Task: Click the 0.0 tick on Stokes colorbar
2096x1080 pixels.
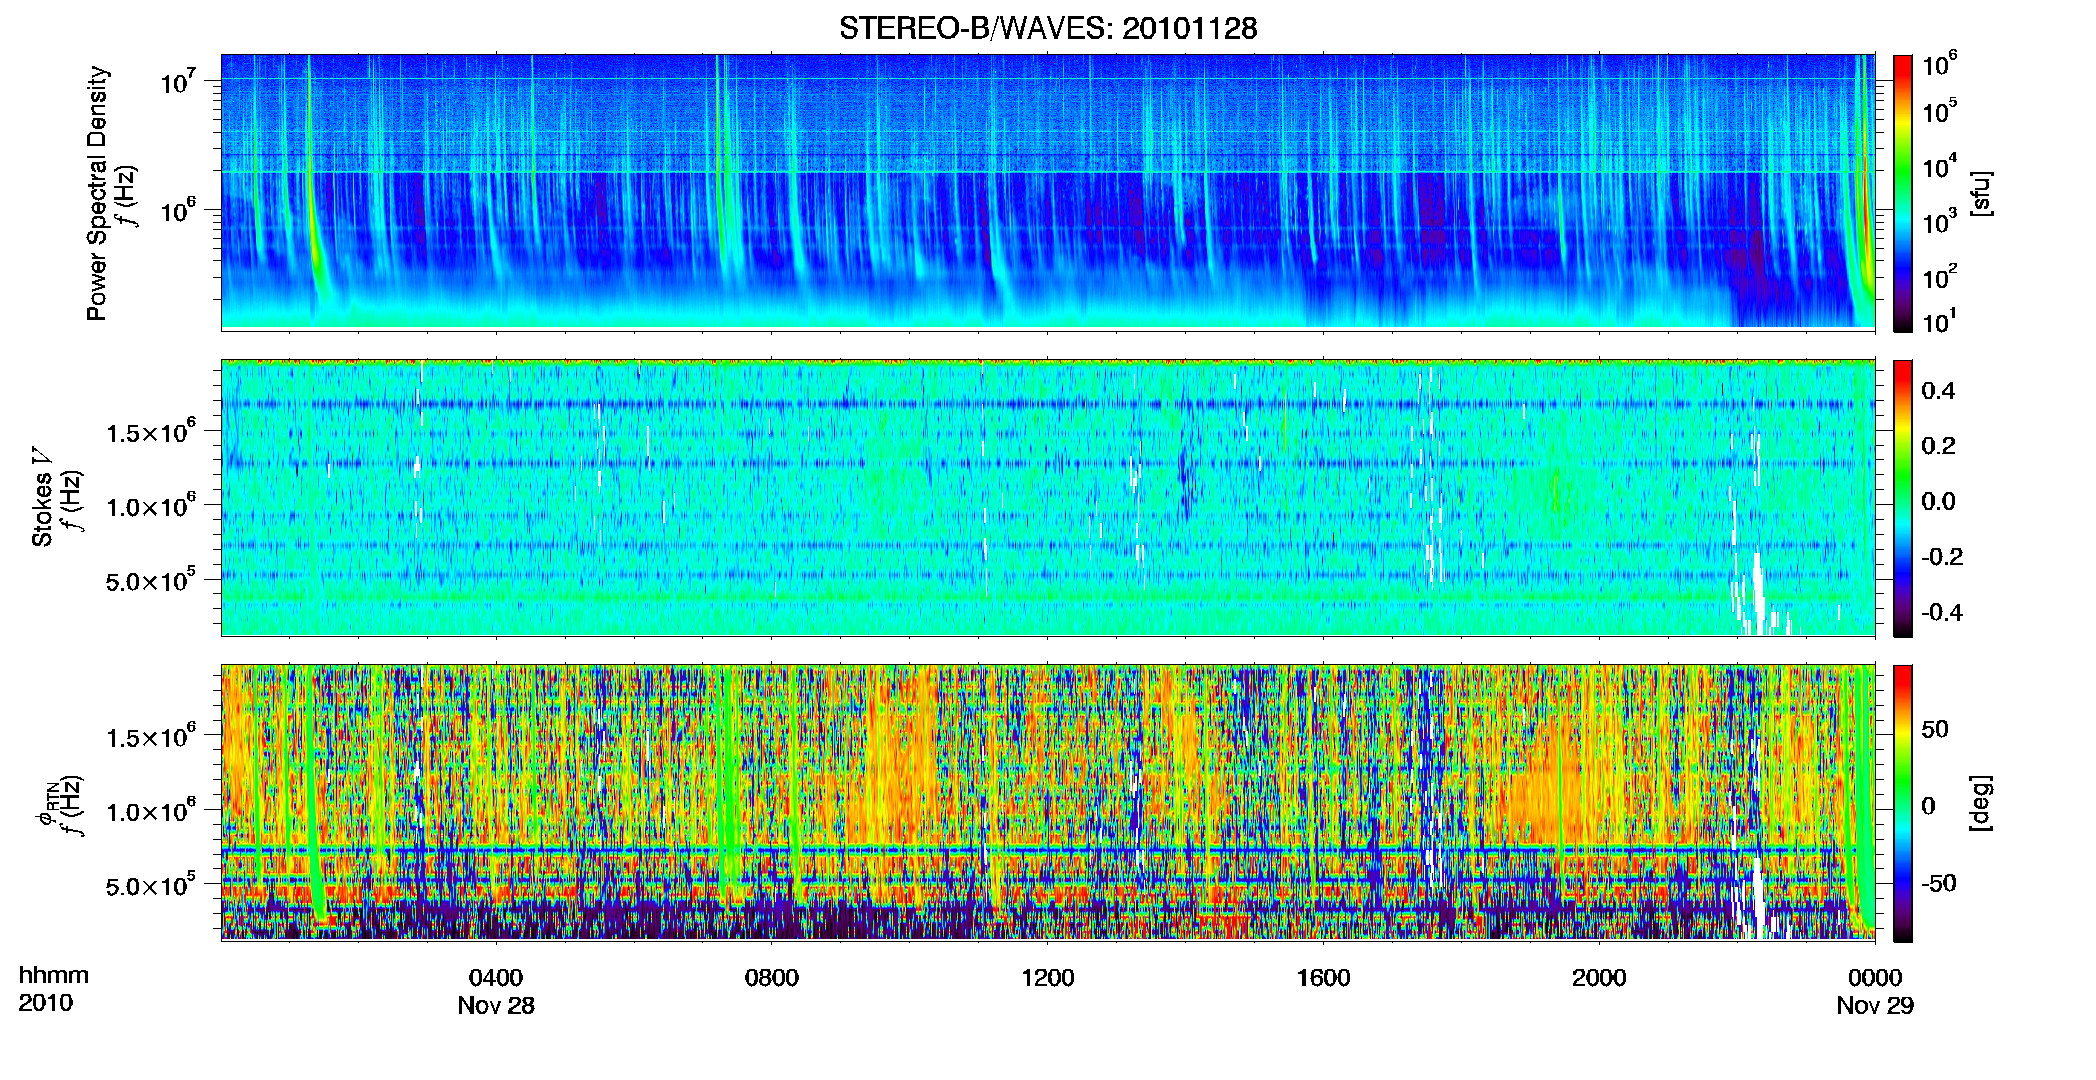Action: (x=1938, y=502)
